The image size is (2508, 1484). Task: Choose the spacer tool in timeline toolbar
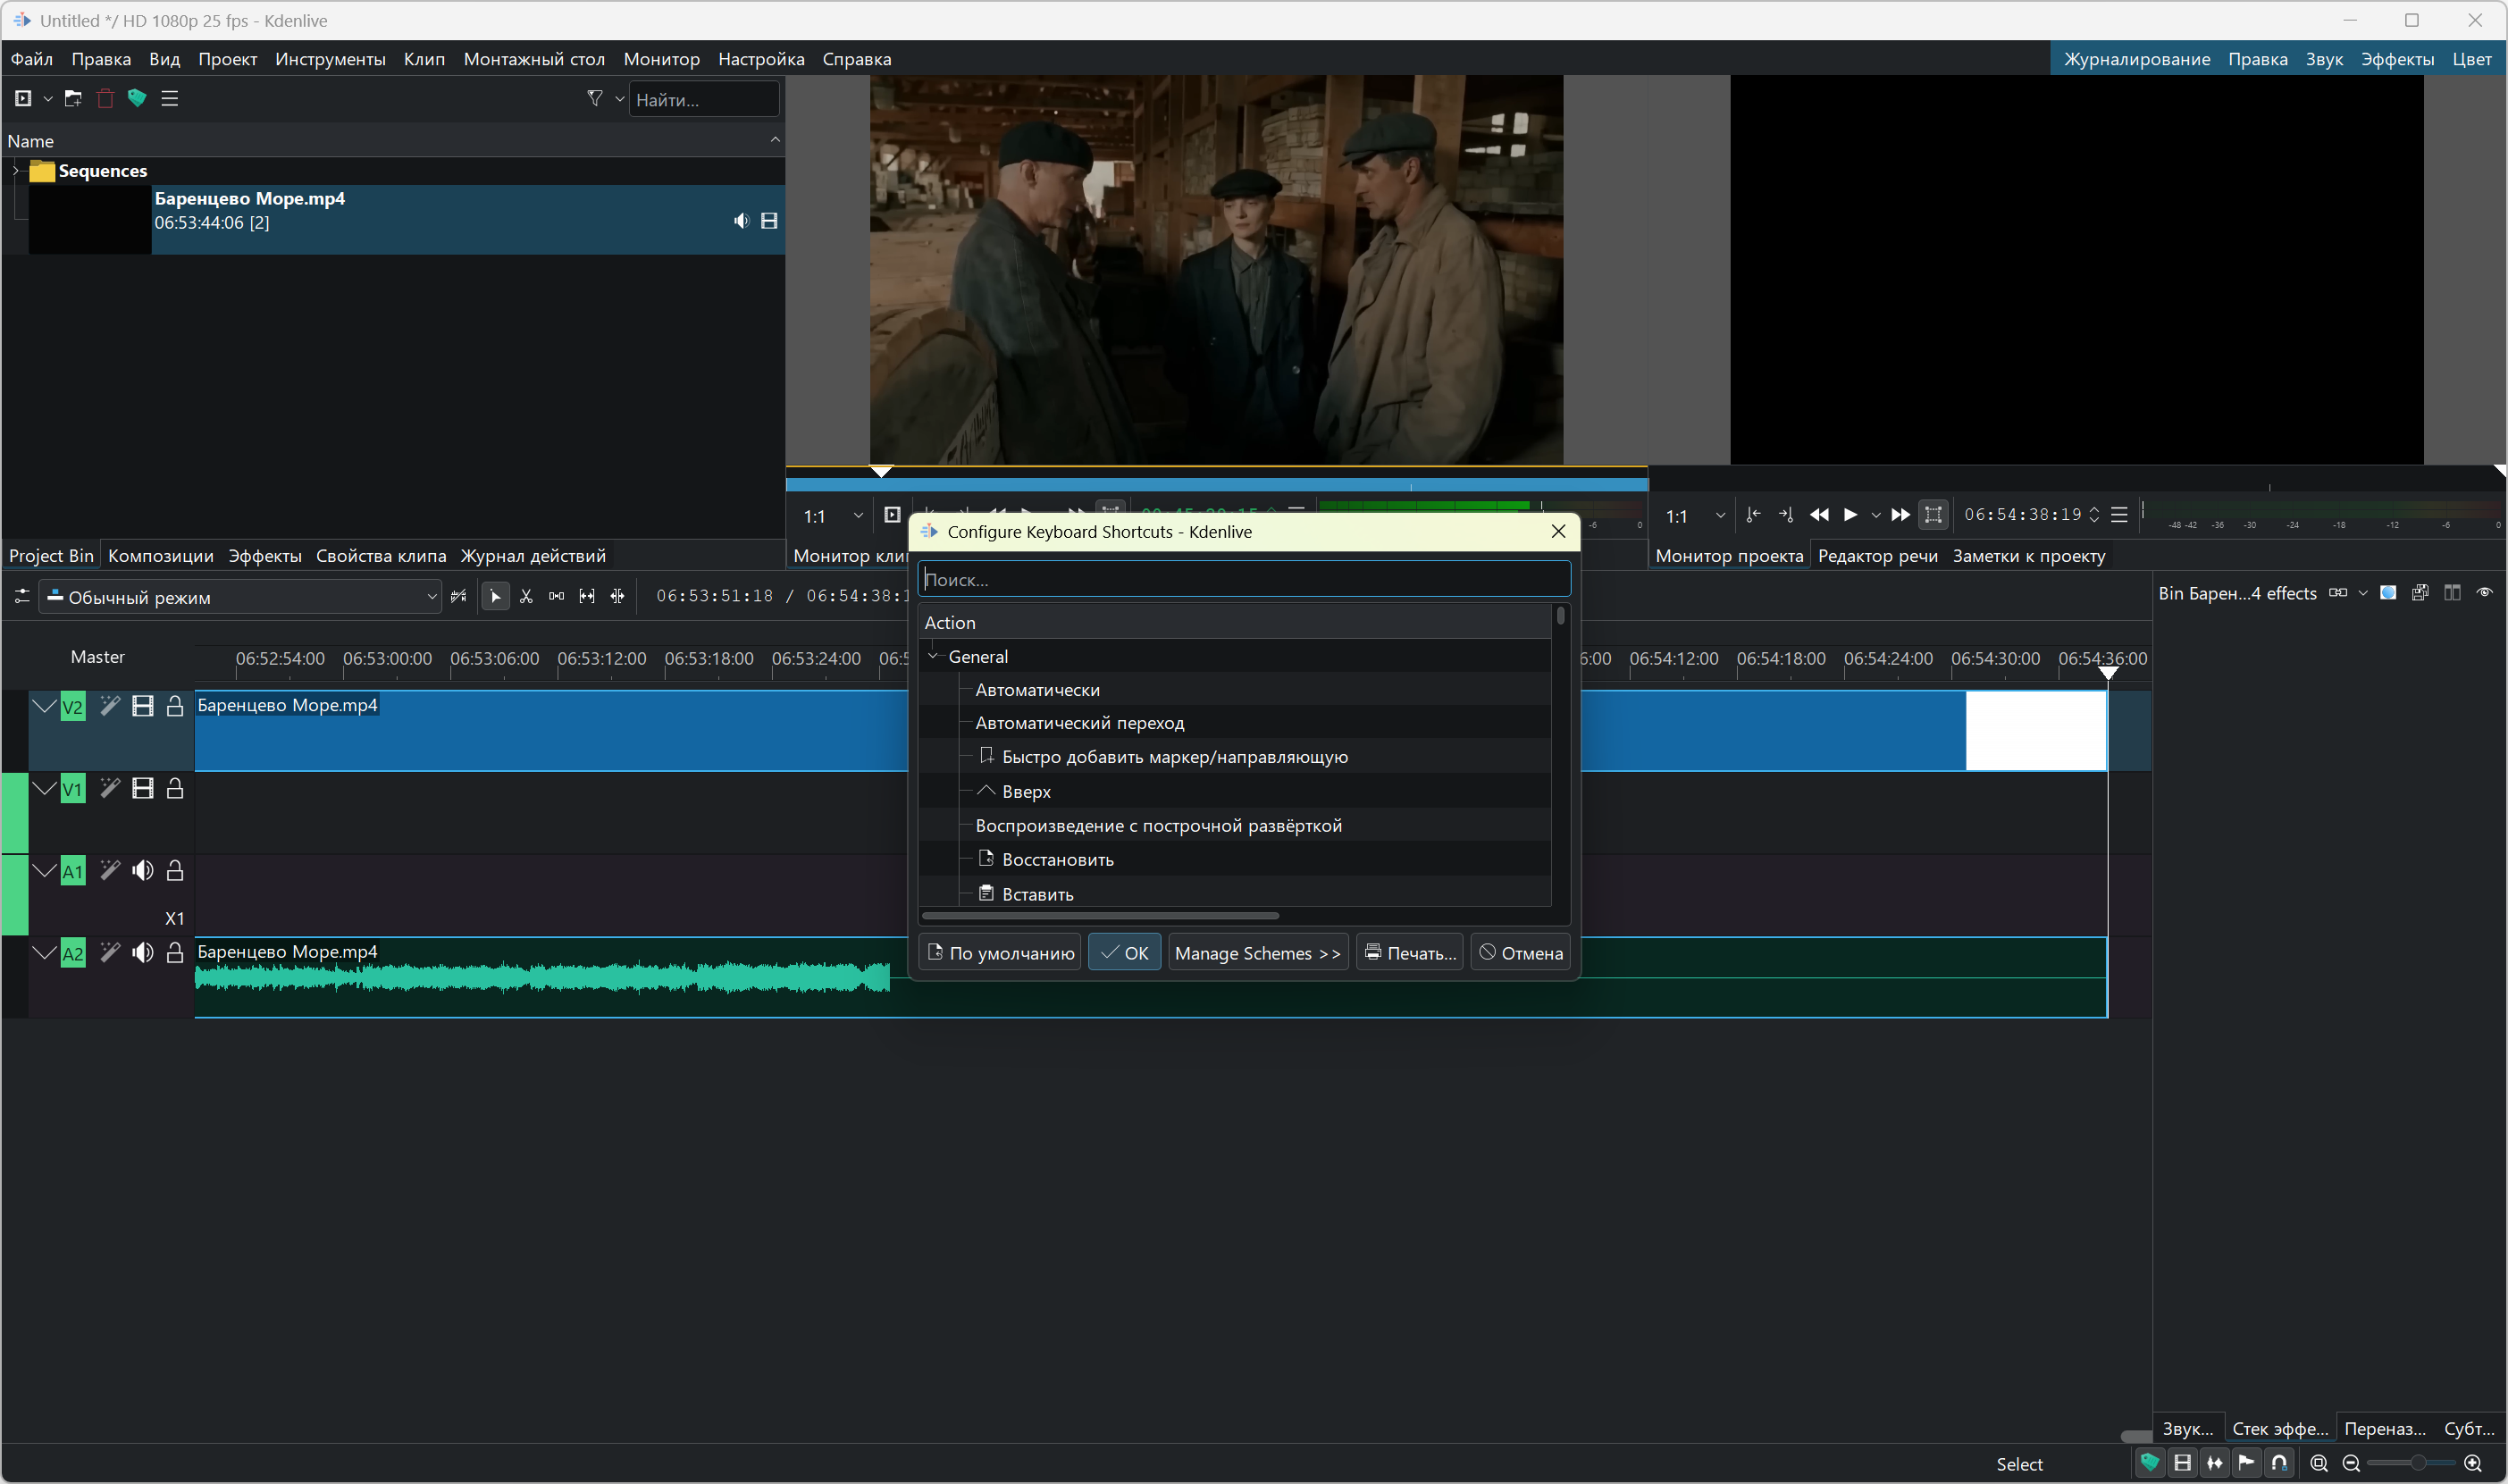tap(556, 597)
